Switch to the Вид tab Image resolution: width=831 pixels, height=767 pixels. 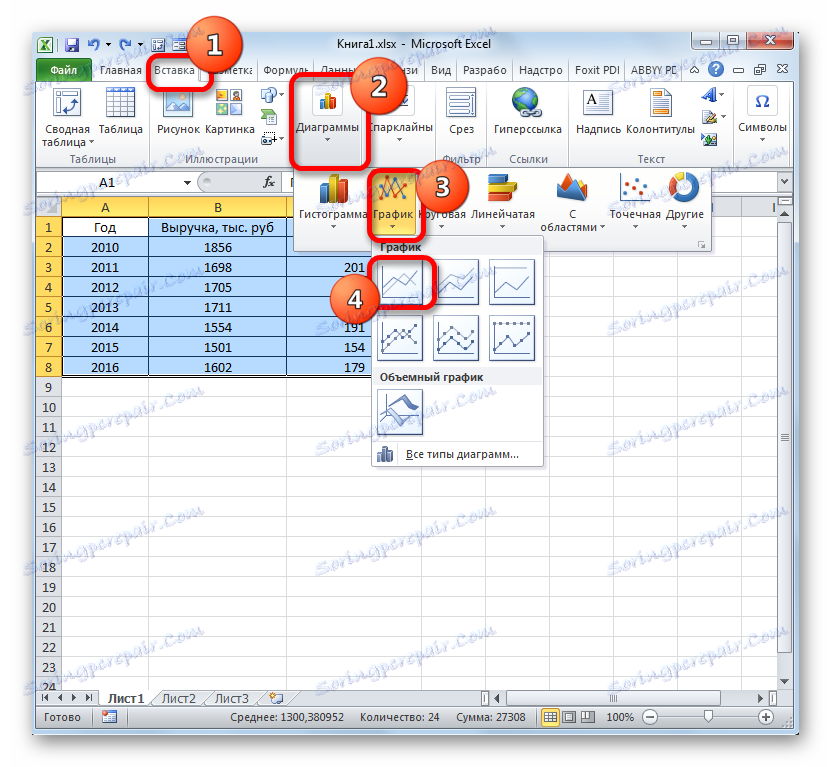click(441, 70)
